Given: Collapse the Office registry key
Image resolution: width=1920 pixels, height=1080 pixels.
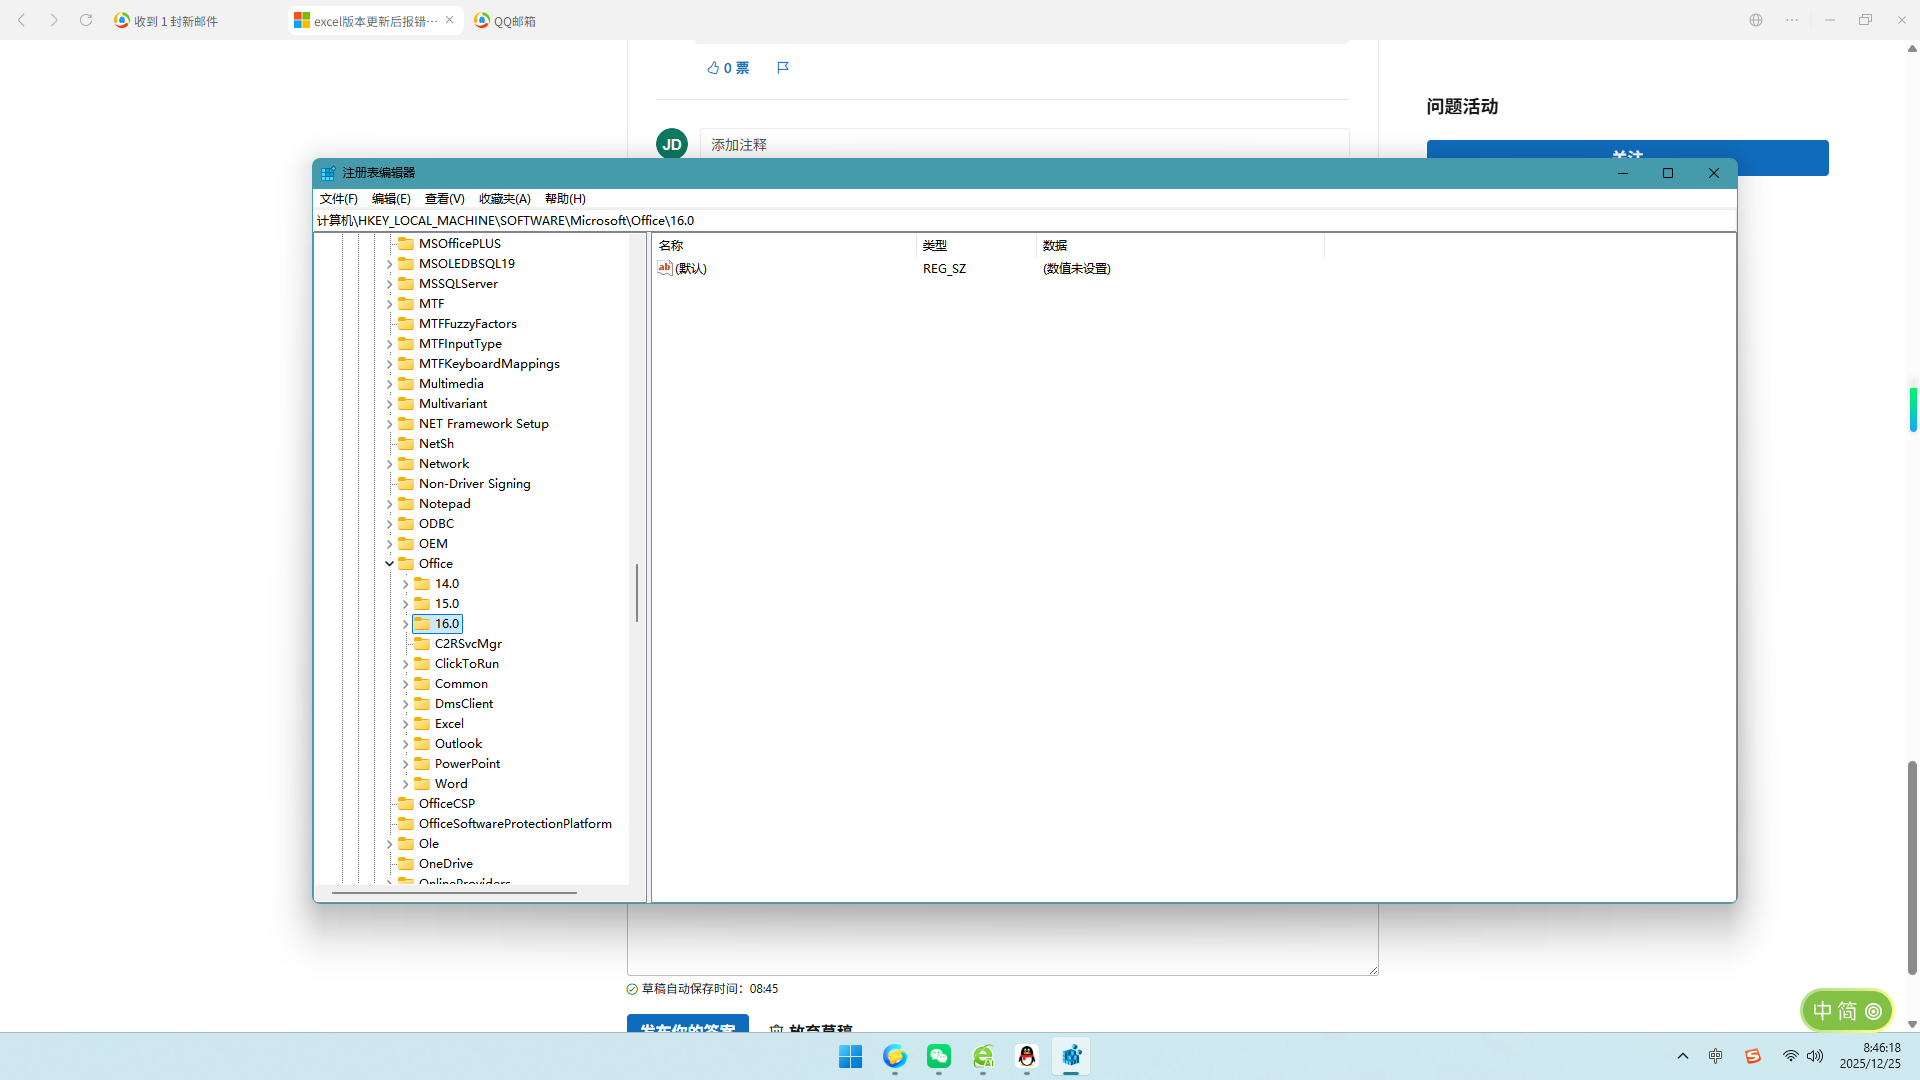Looking at the screenshot, I should tap(390, 563).
